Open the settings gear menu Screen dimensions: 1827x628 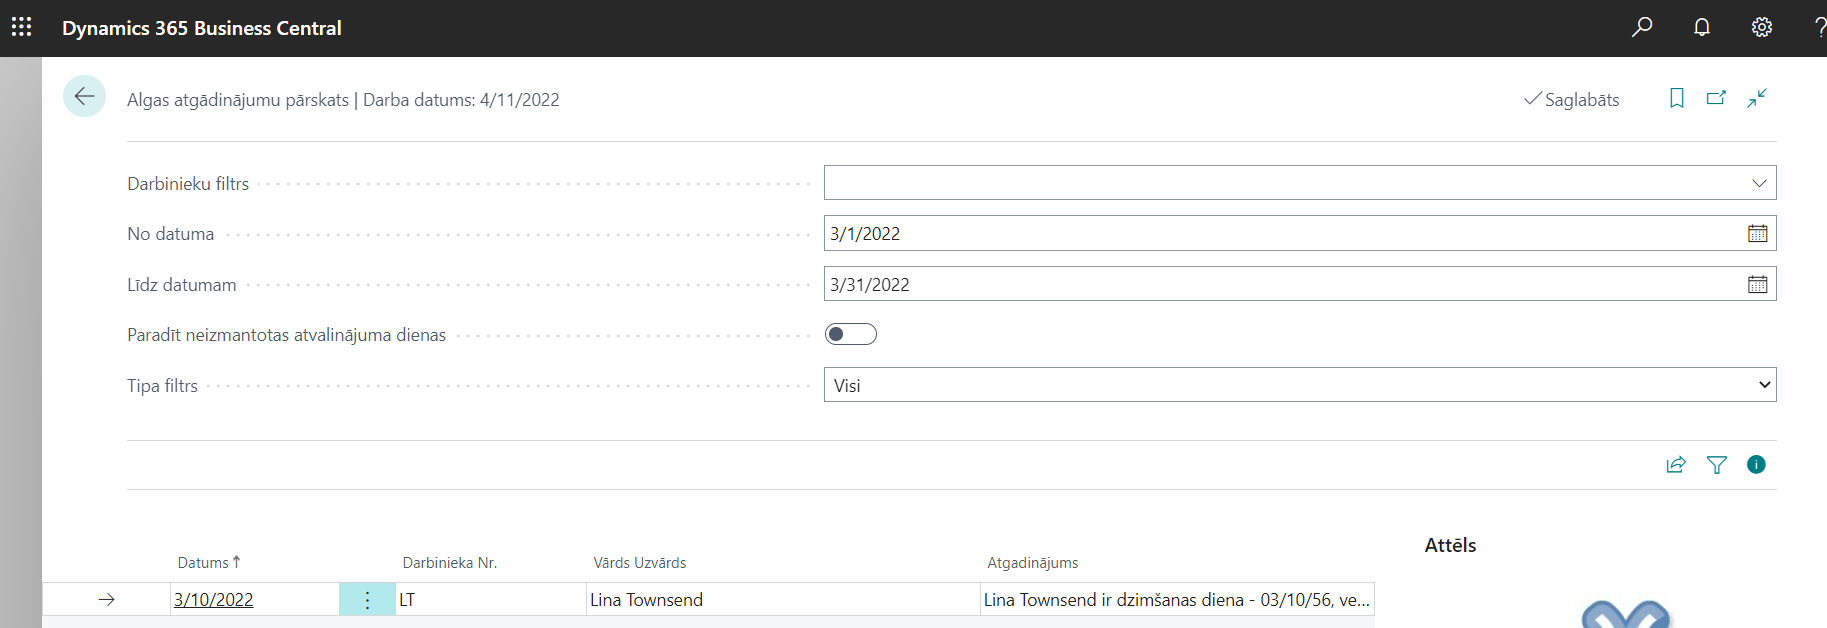pos(1762,27)
